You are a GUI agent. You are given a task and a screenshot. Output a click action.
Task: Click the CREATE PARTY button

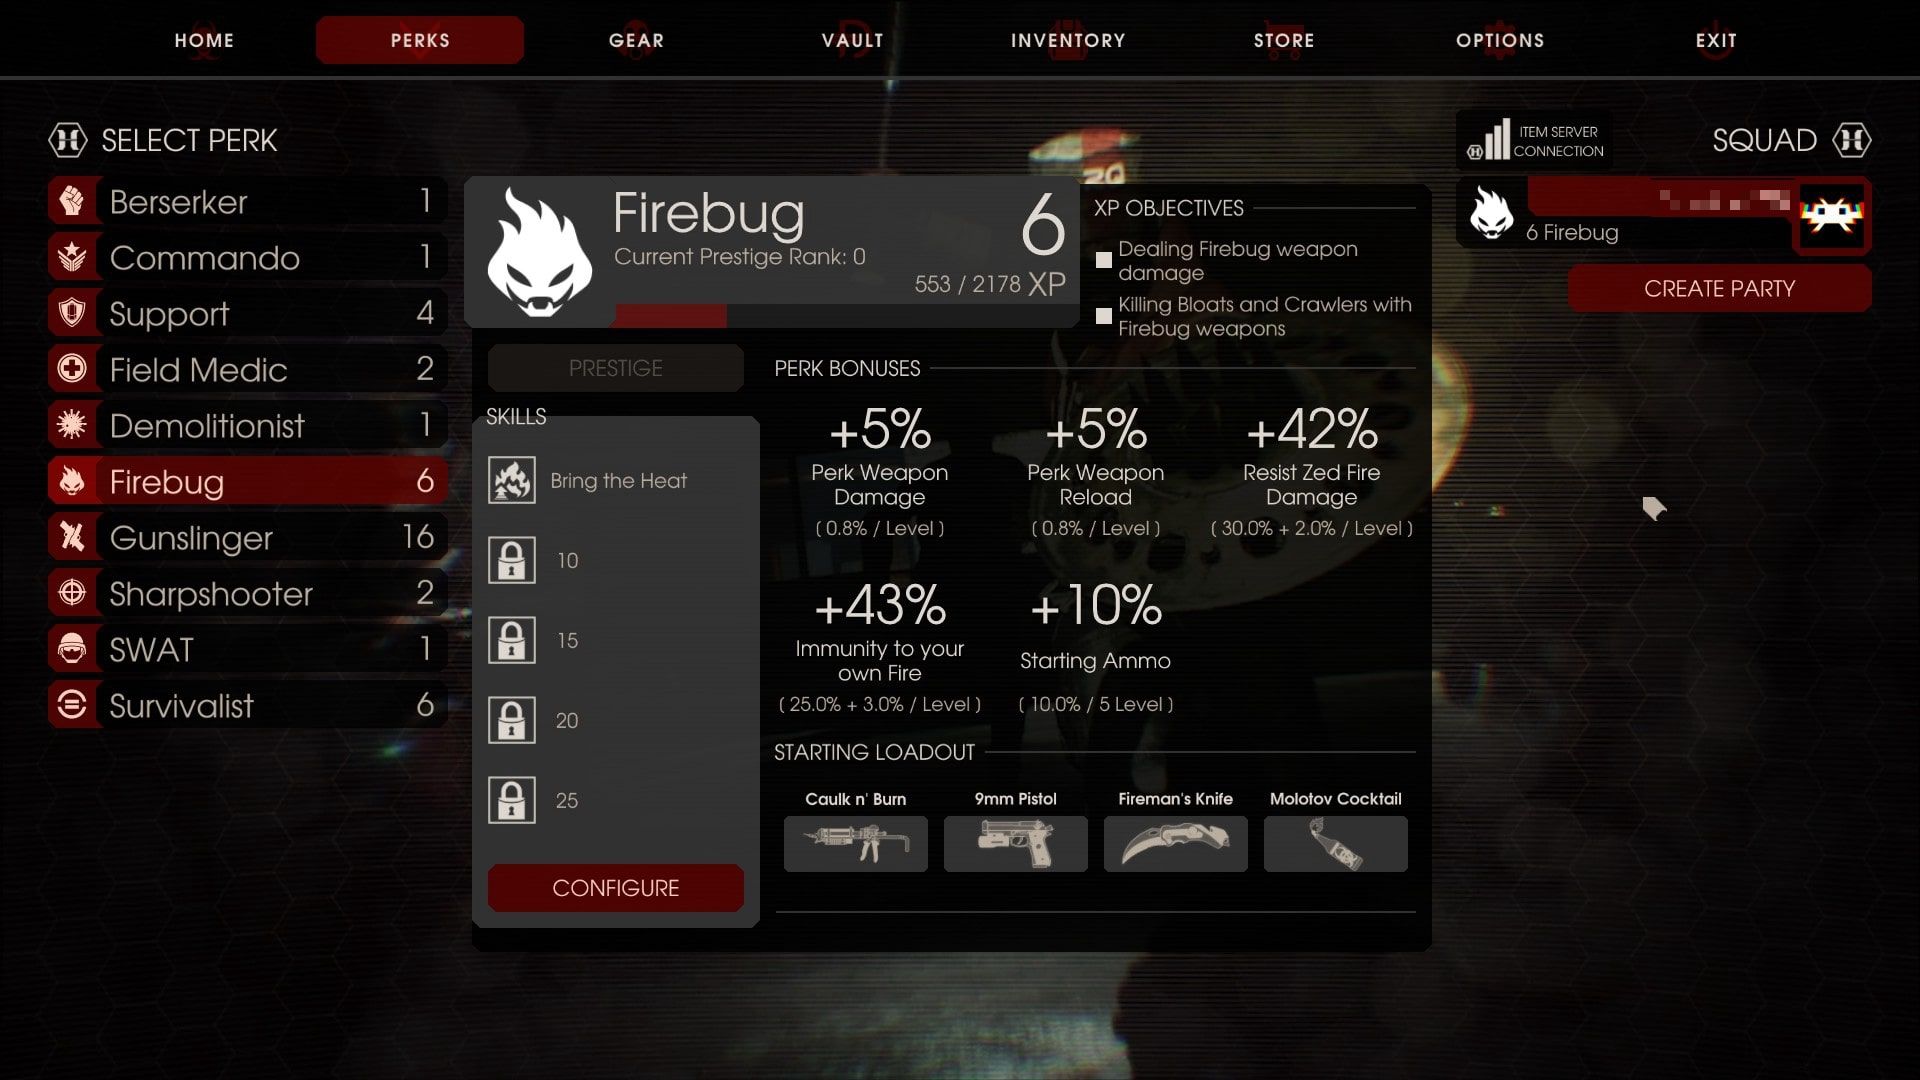pyautogui.click(x=1721, y=287)
